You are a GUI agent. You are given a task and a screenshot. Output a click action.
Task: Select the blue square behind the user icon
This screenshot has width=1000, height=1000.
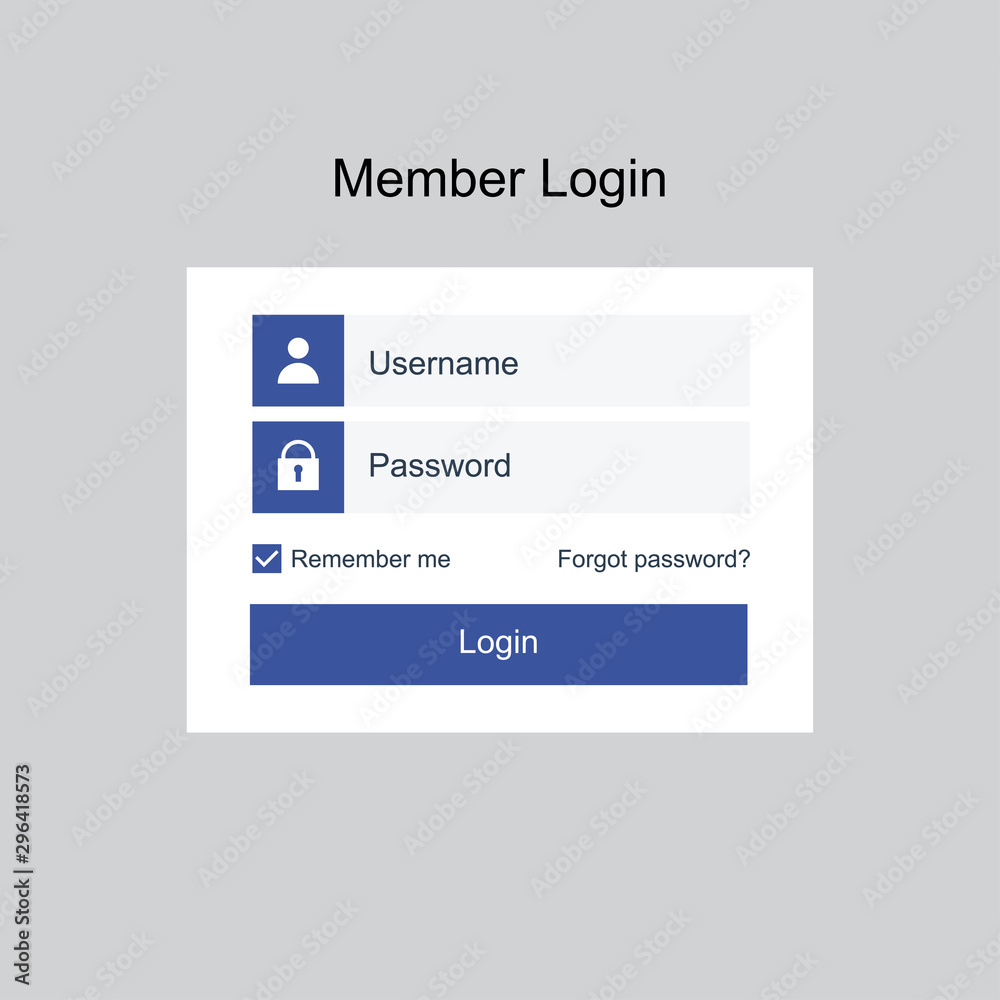click(298, 360)
